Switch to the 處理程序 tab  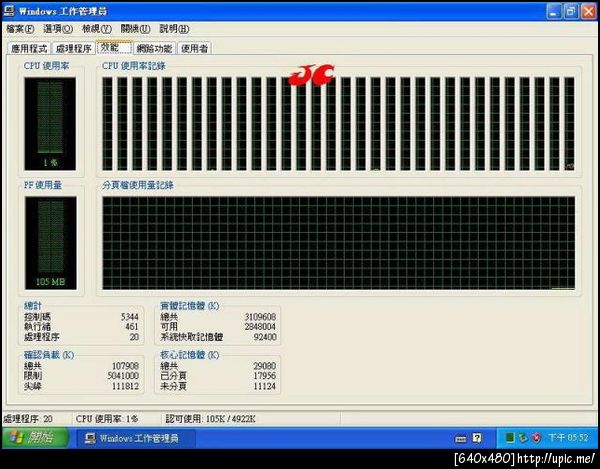point(73,49)
